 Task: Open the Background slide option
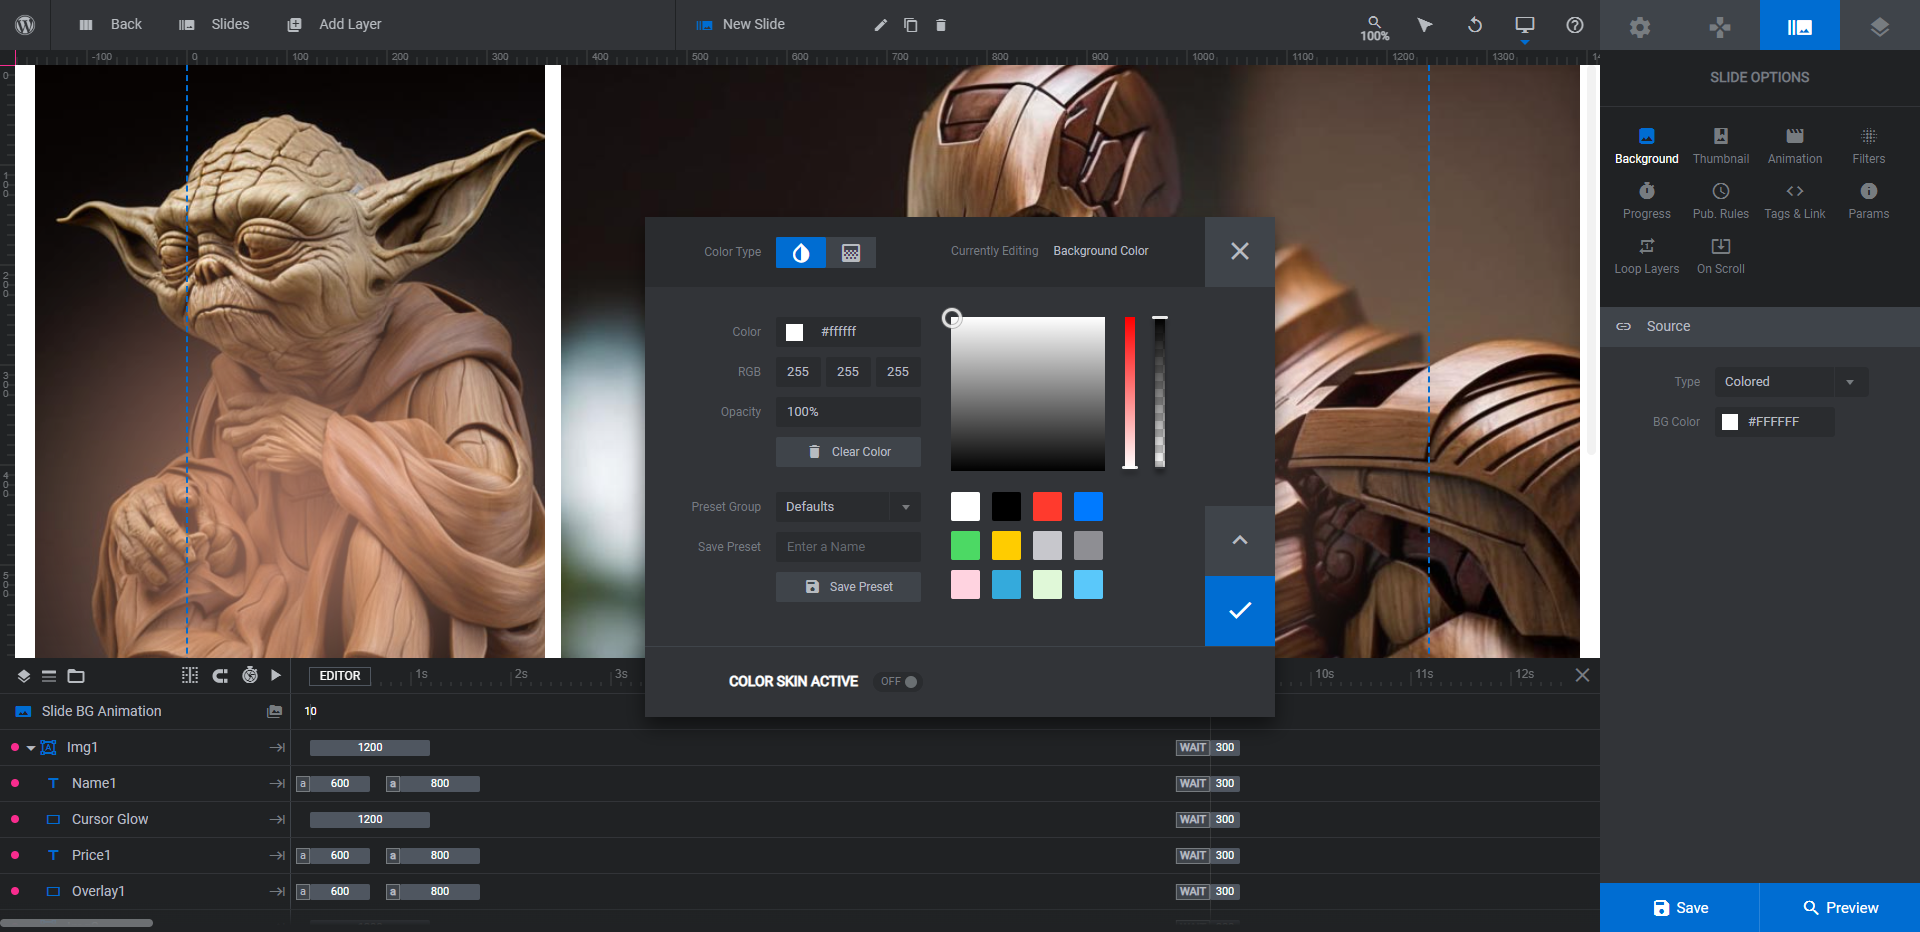1647,146
